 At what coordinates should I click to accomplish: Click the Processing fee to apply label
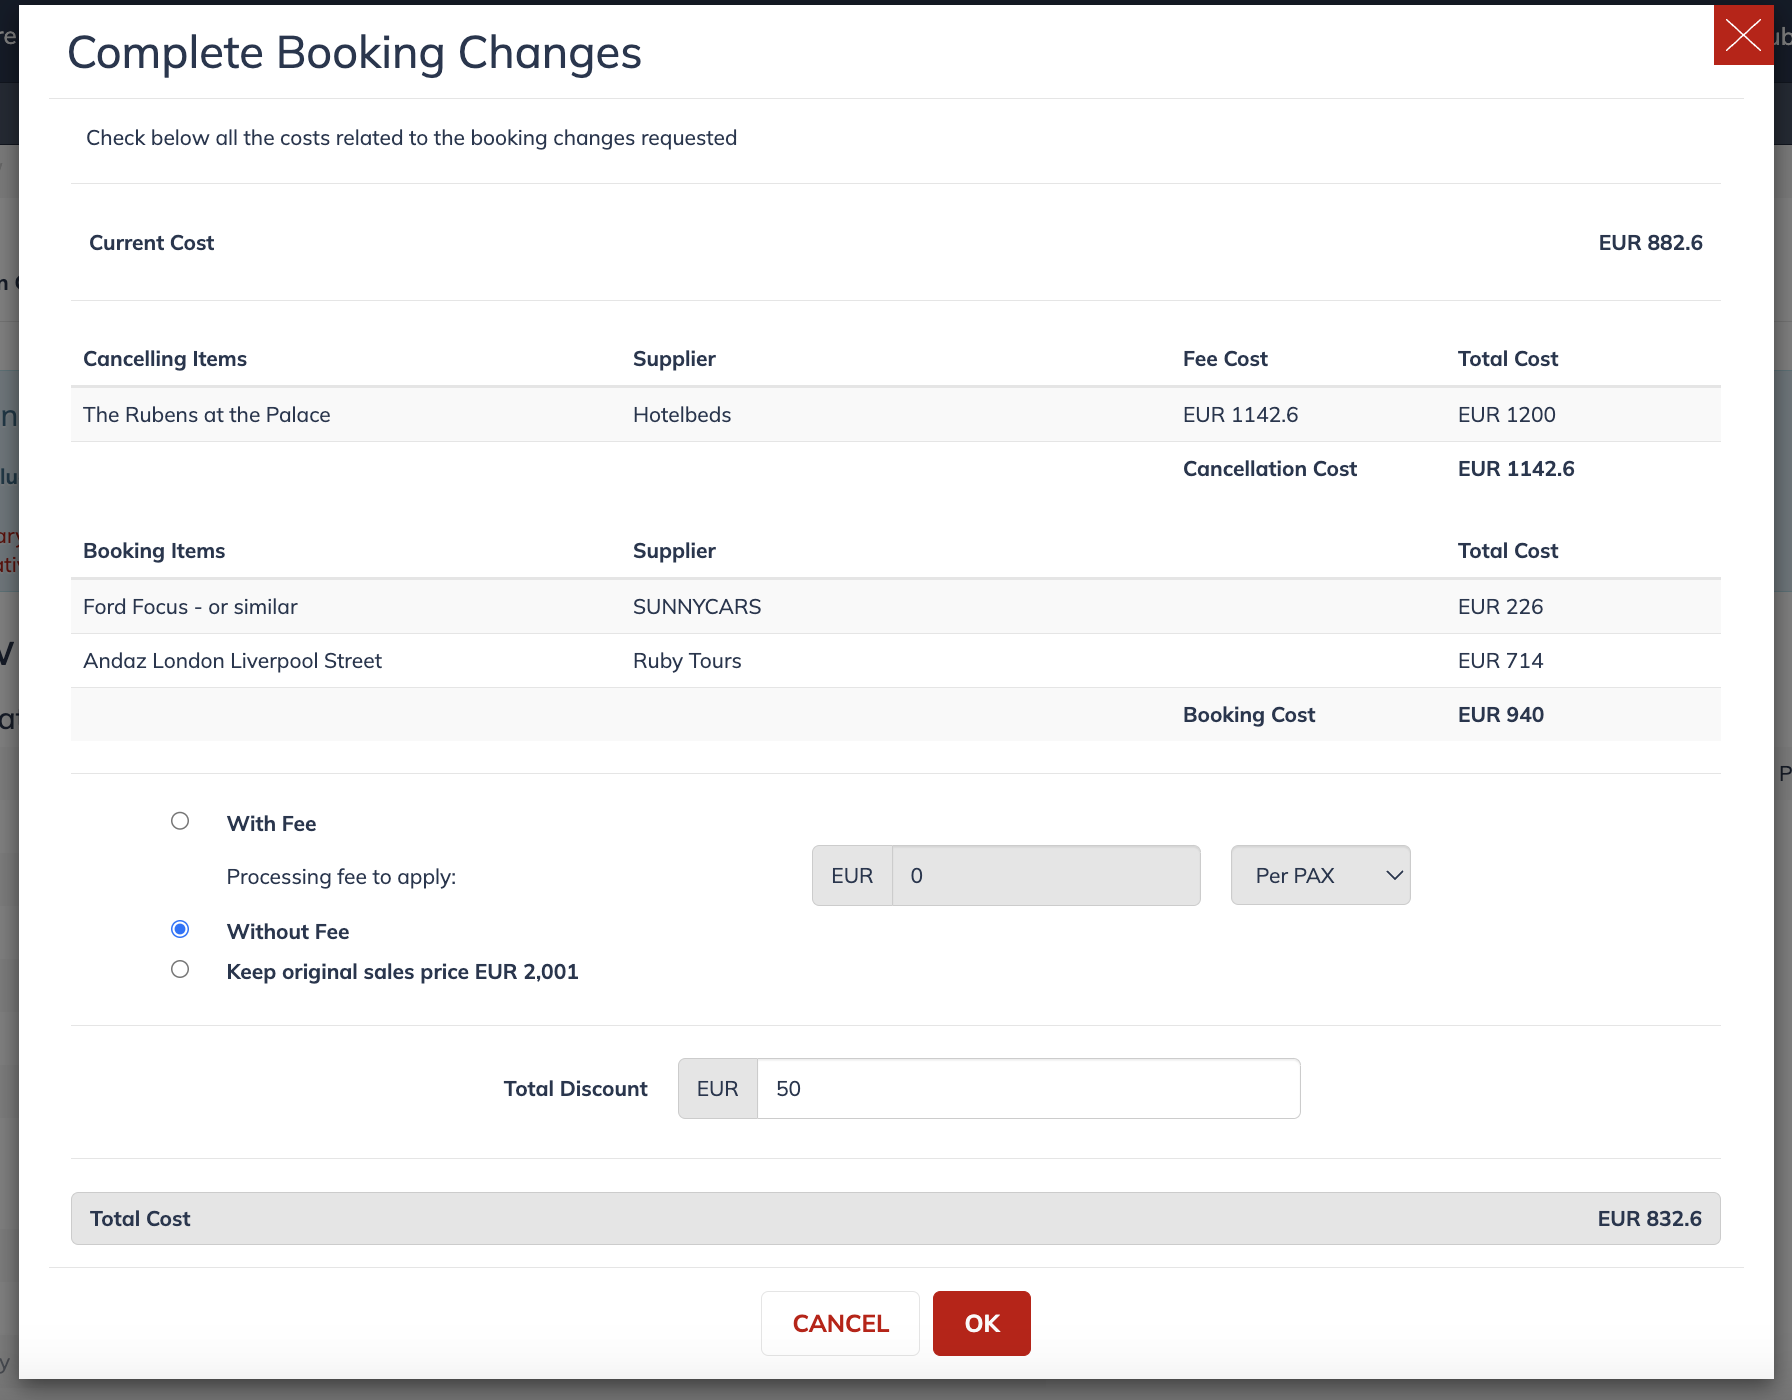click(x=341, y=876)
